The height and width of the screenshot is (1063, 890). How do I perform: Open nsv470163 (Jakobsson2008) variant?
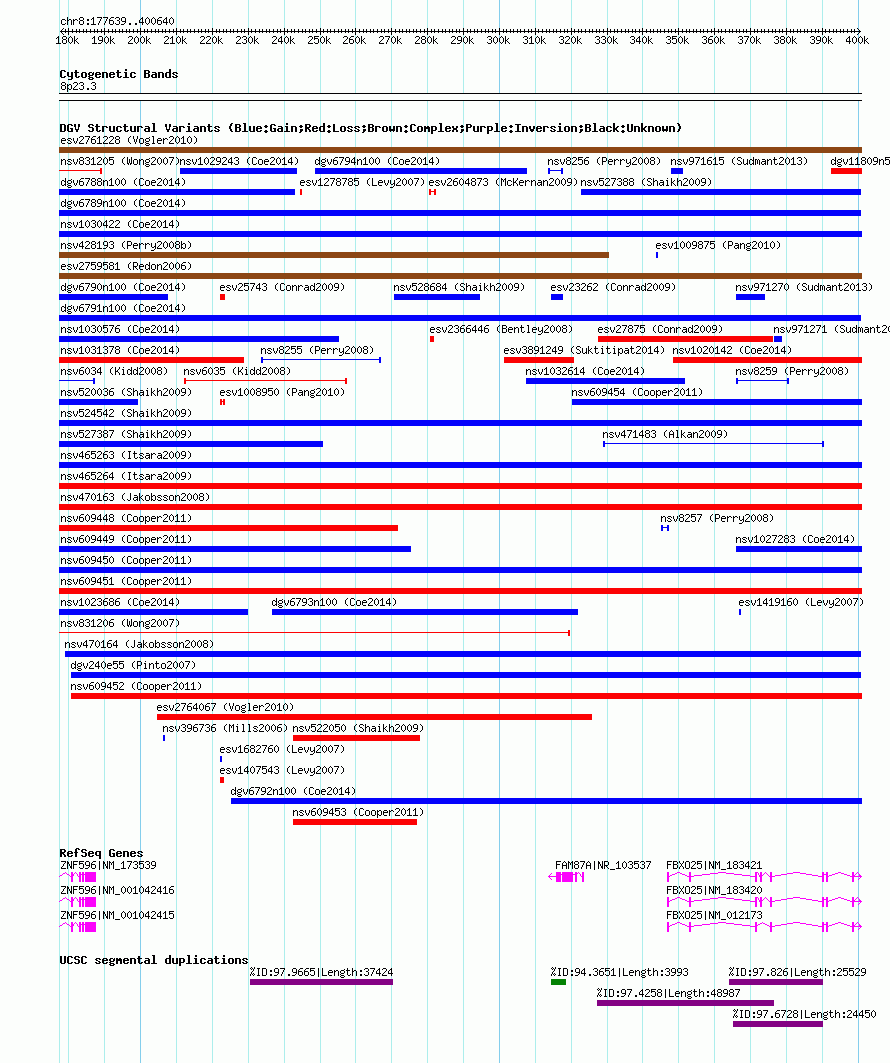coord(460,507)
